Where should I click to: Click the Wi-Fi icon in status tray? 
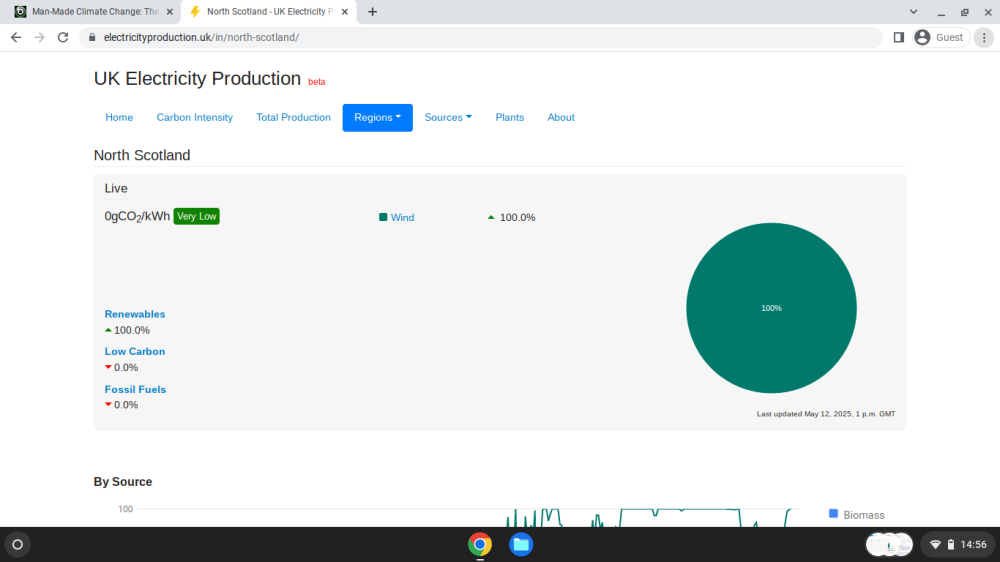(936, 545)
